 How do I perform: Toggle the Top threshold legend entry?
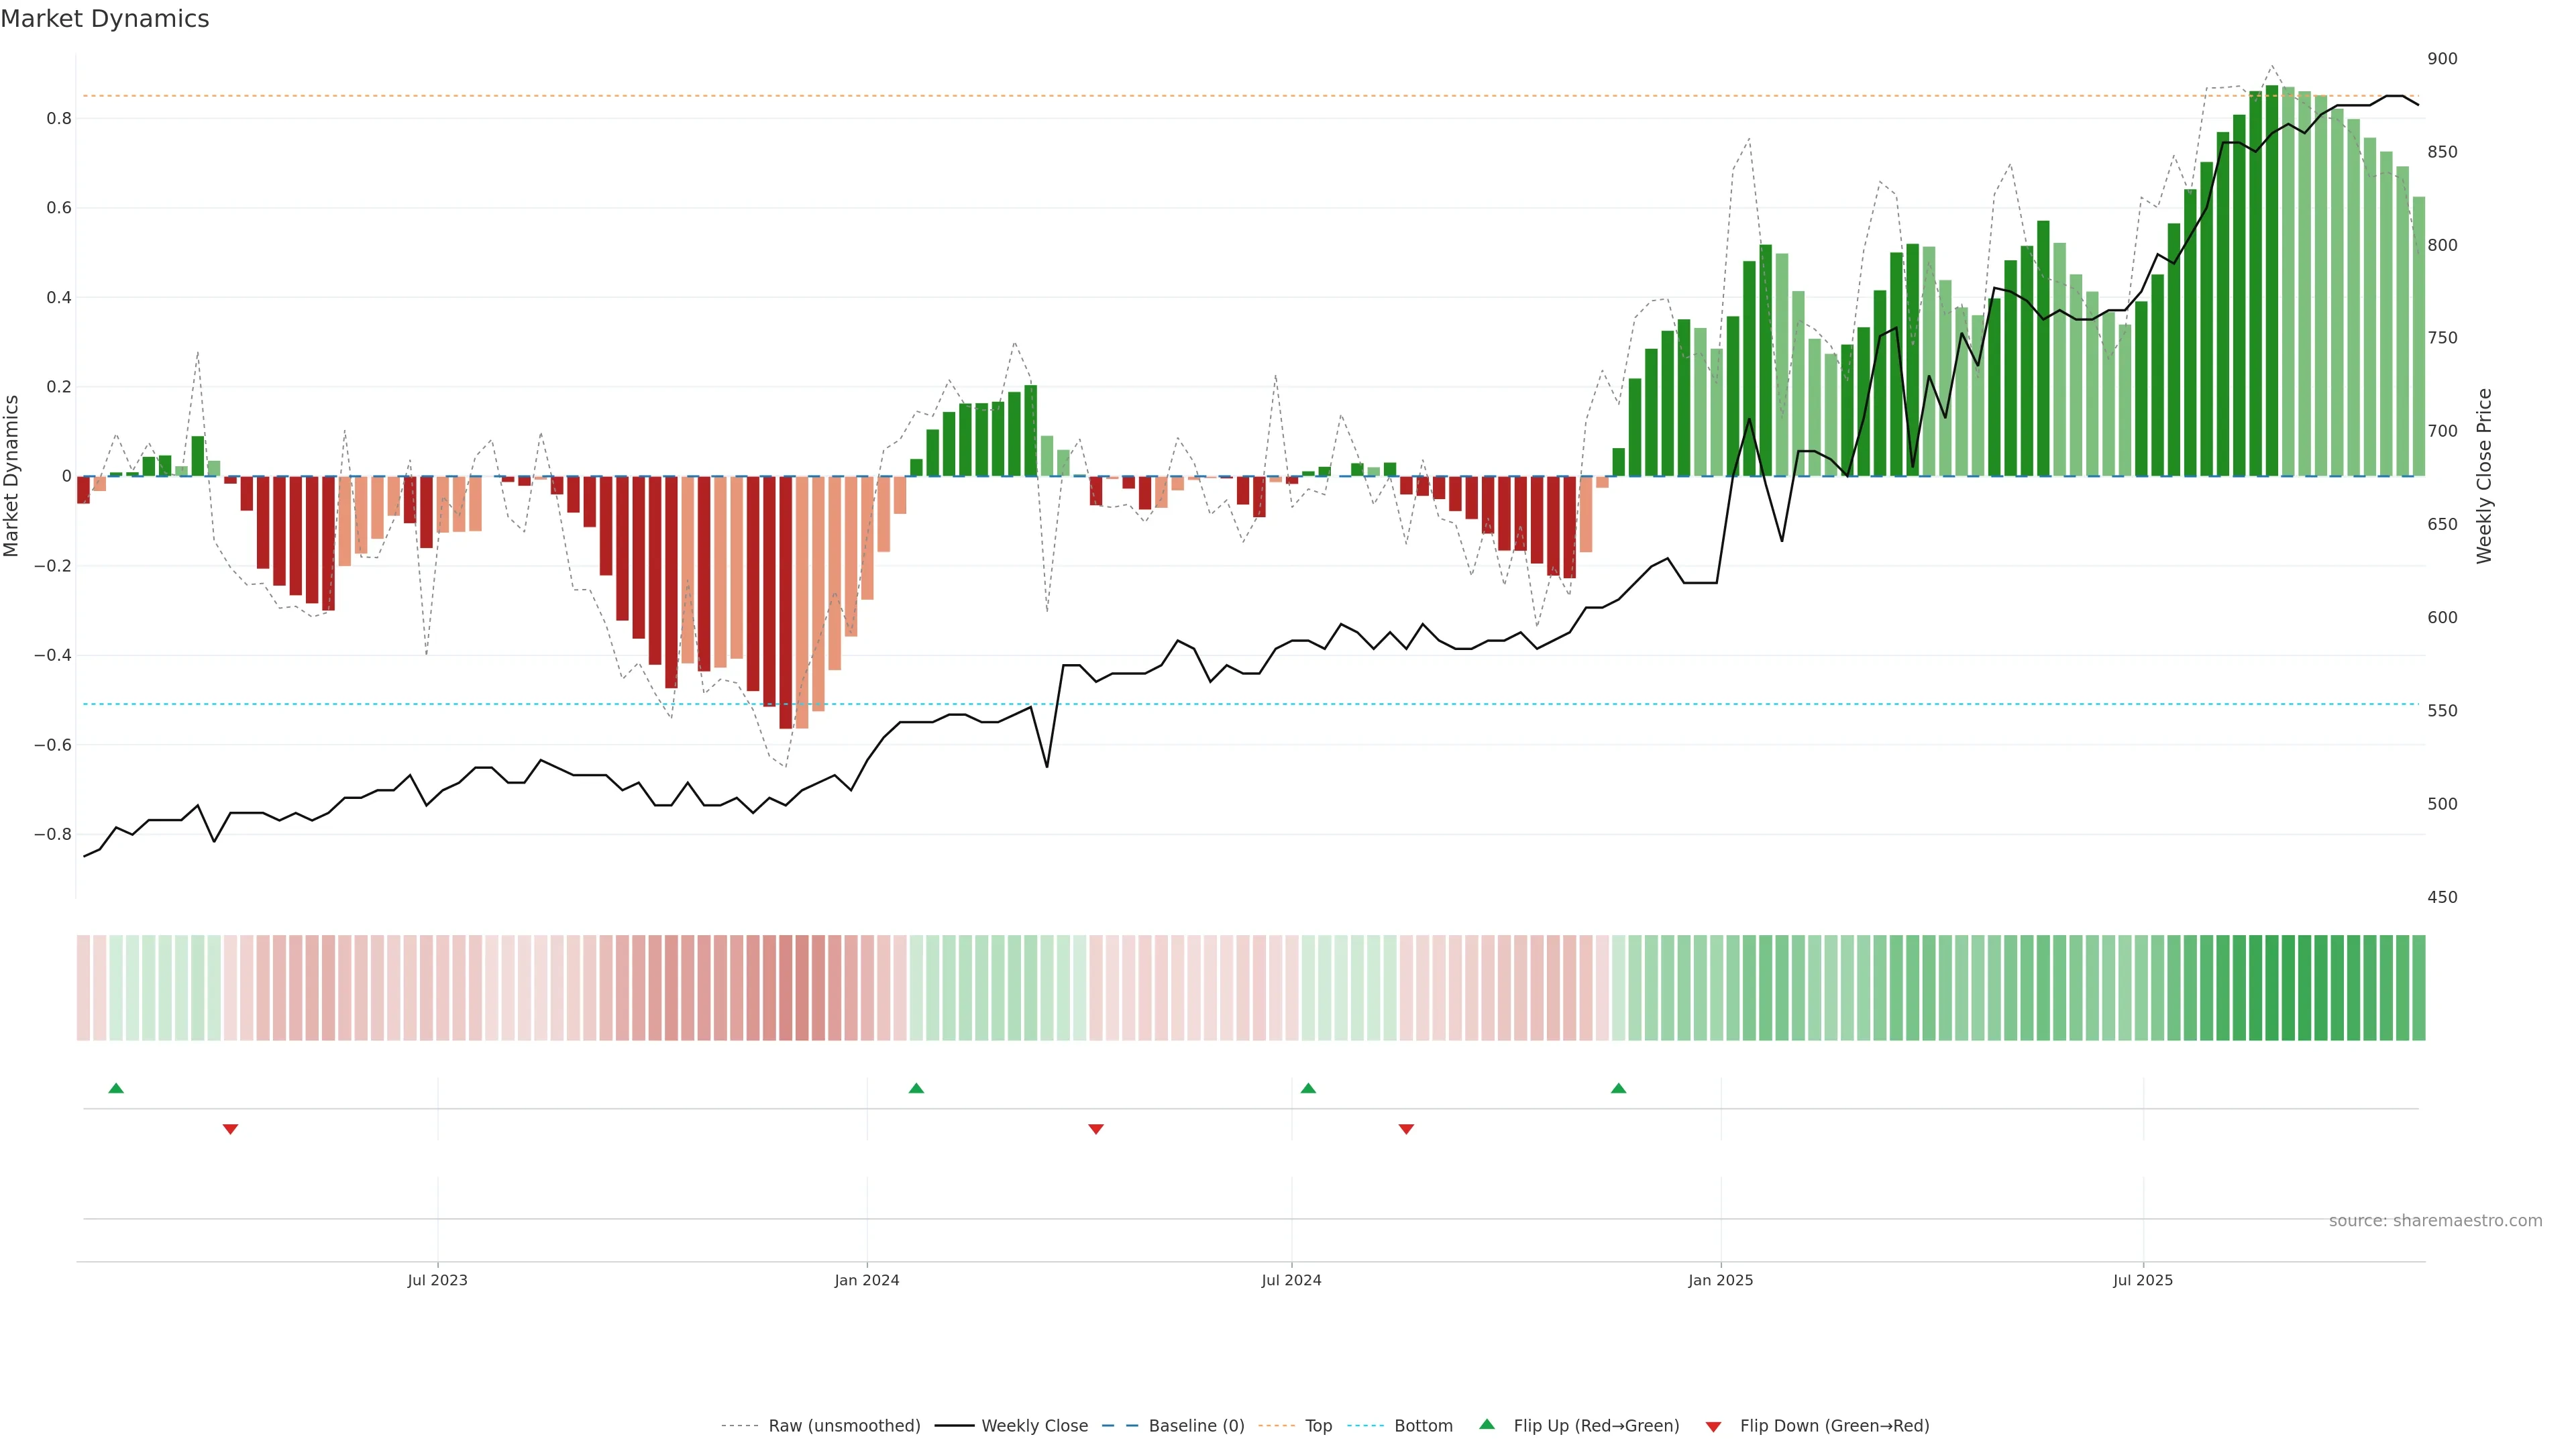pos(1318,1426)
